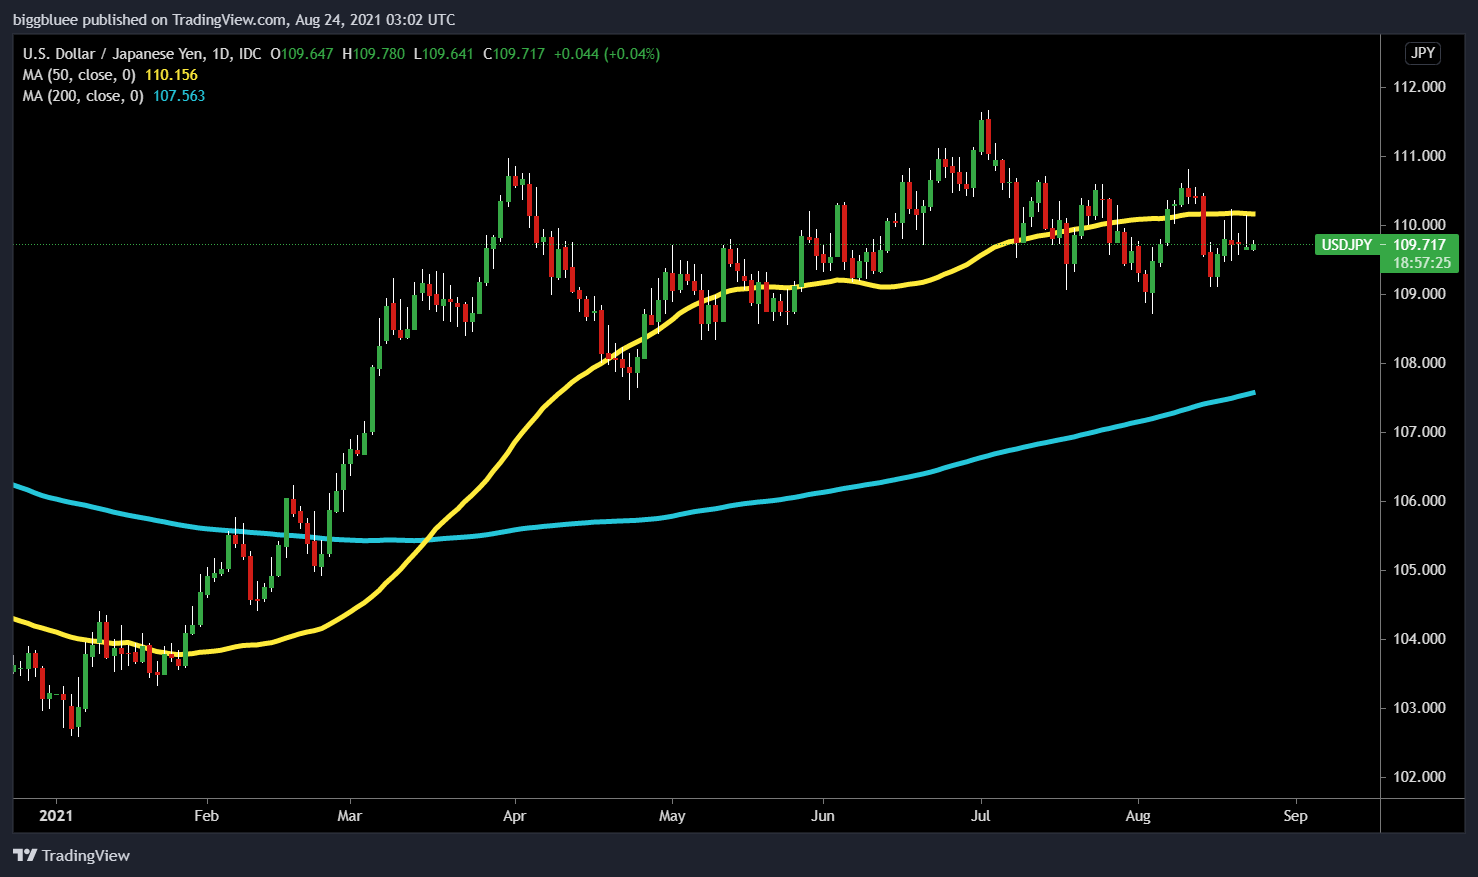Click the MA (50, close, 0) indicator legend
The image size is (1478, 877).
[79, 75]
